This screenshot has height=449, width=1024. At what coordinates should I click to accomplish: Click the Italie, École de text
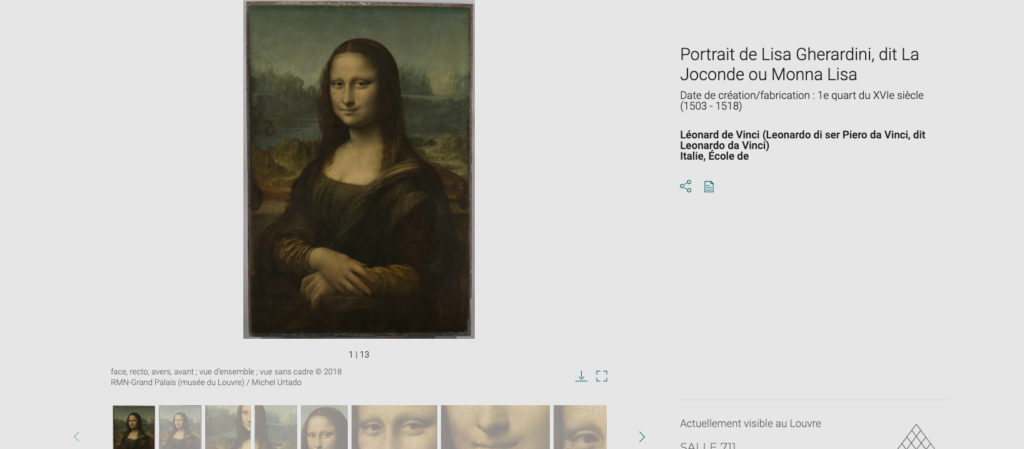(714, 157)
